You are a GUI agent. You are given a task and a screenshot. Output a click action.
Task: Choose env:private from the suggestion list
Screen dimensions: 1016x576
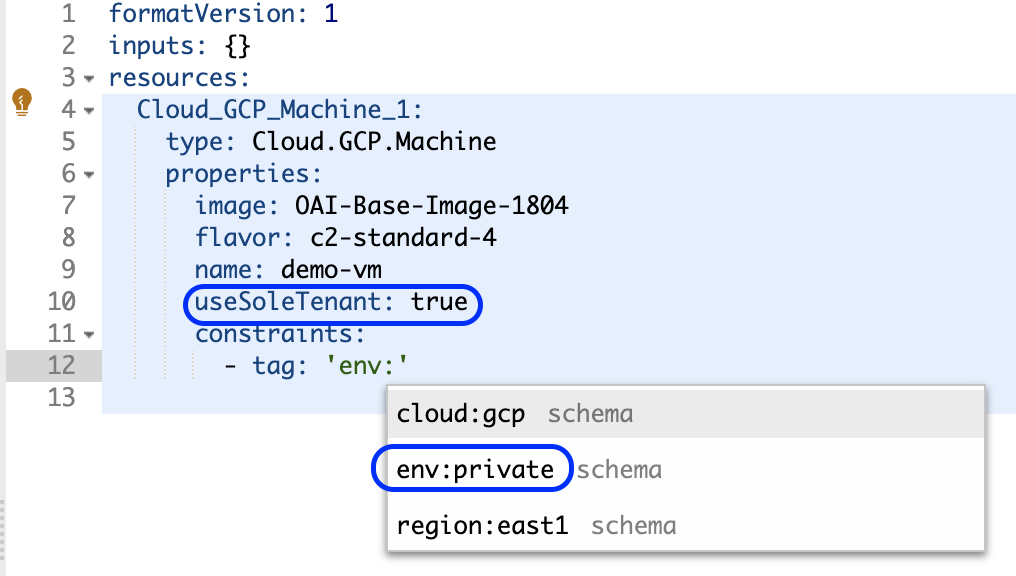point(474,470)
